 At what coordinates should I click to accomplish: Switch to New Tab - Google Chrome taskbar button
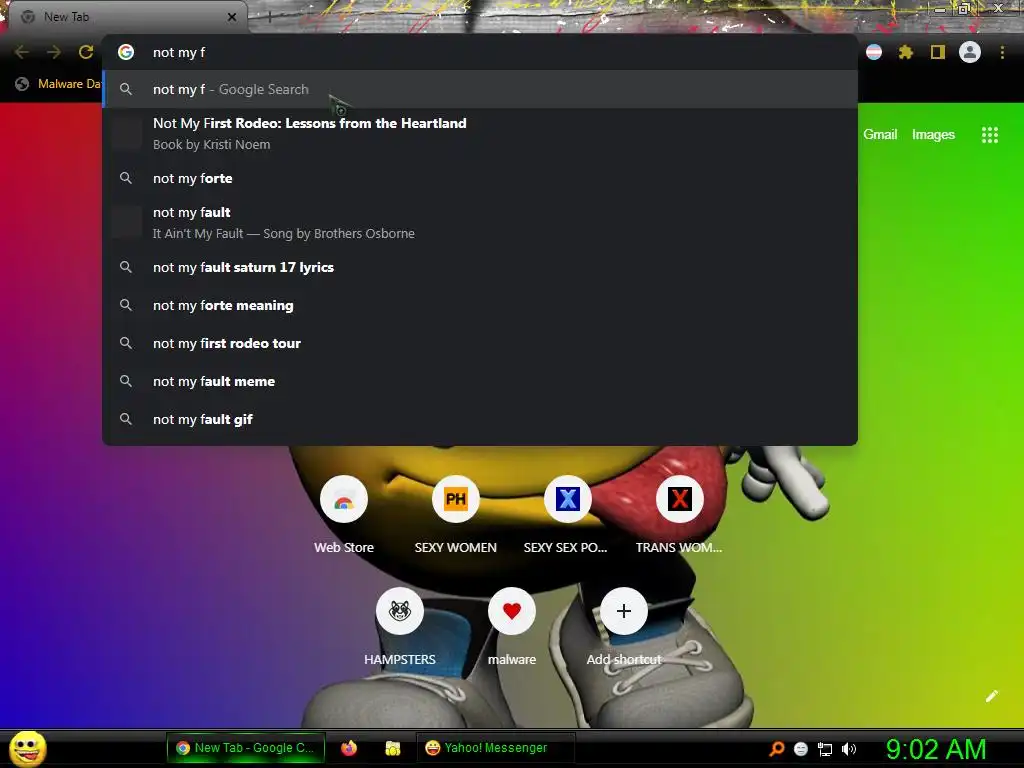point(246,748)
